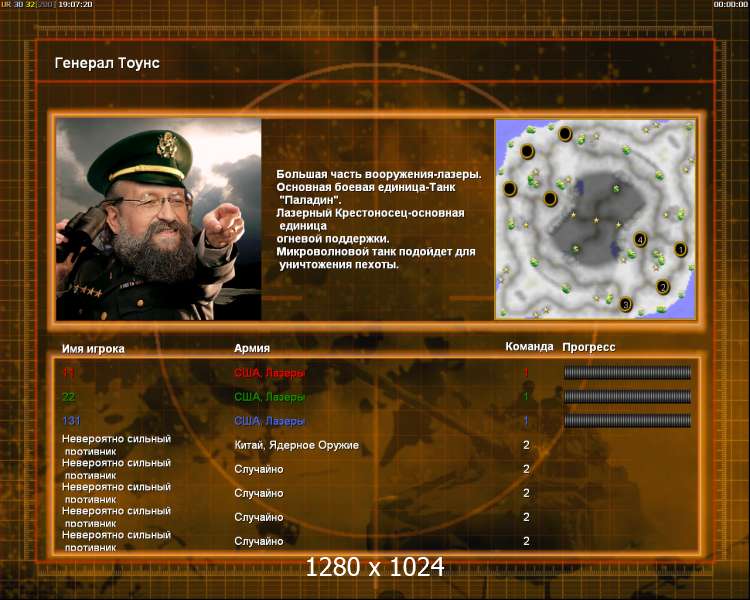The height and width of the screenshot is (600, 750).
Task: Click the 'Команда' column header
Action: [529, 346]
